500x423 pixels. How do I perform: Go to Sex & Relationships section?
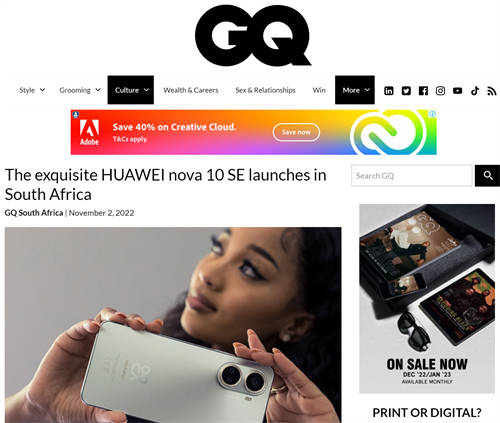click(265, 90)
